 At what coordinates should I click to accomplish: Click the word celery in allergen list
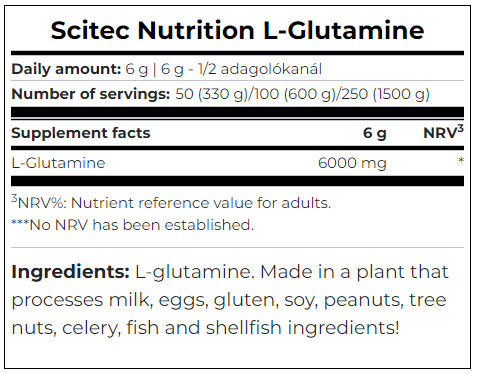[x=91, y=328]
